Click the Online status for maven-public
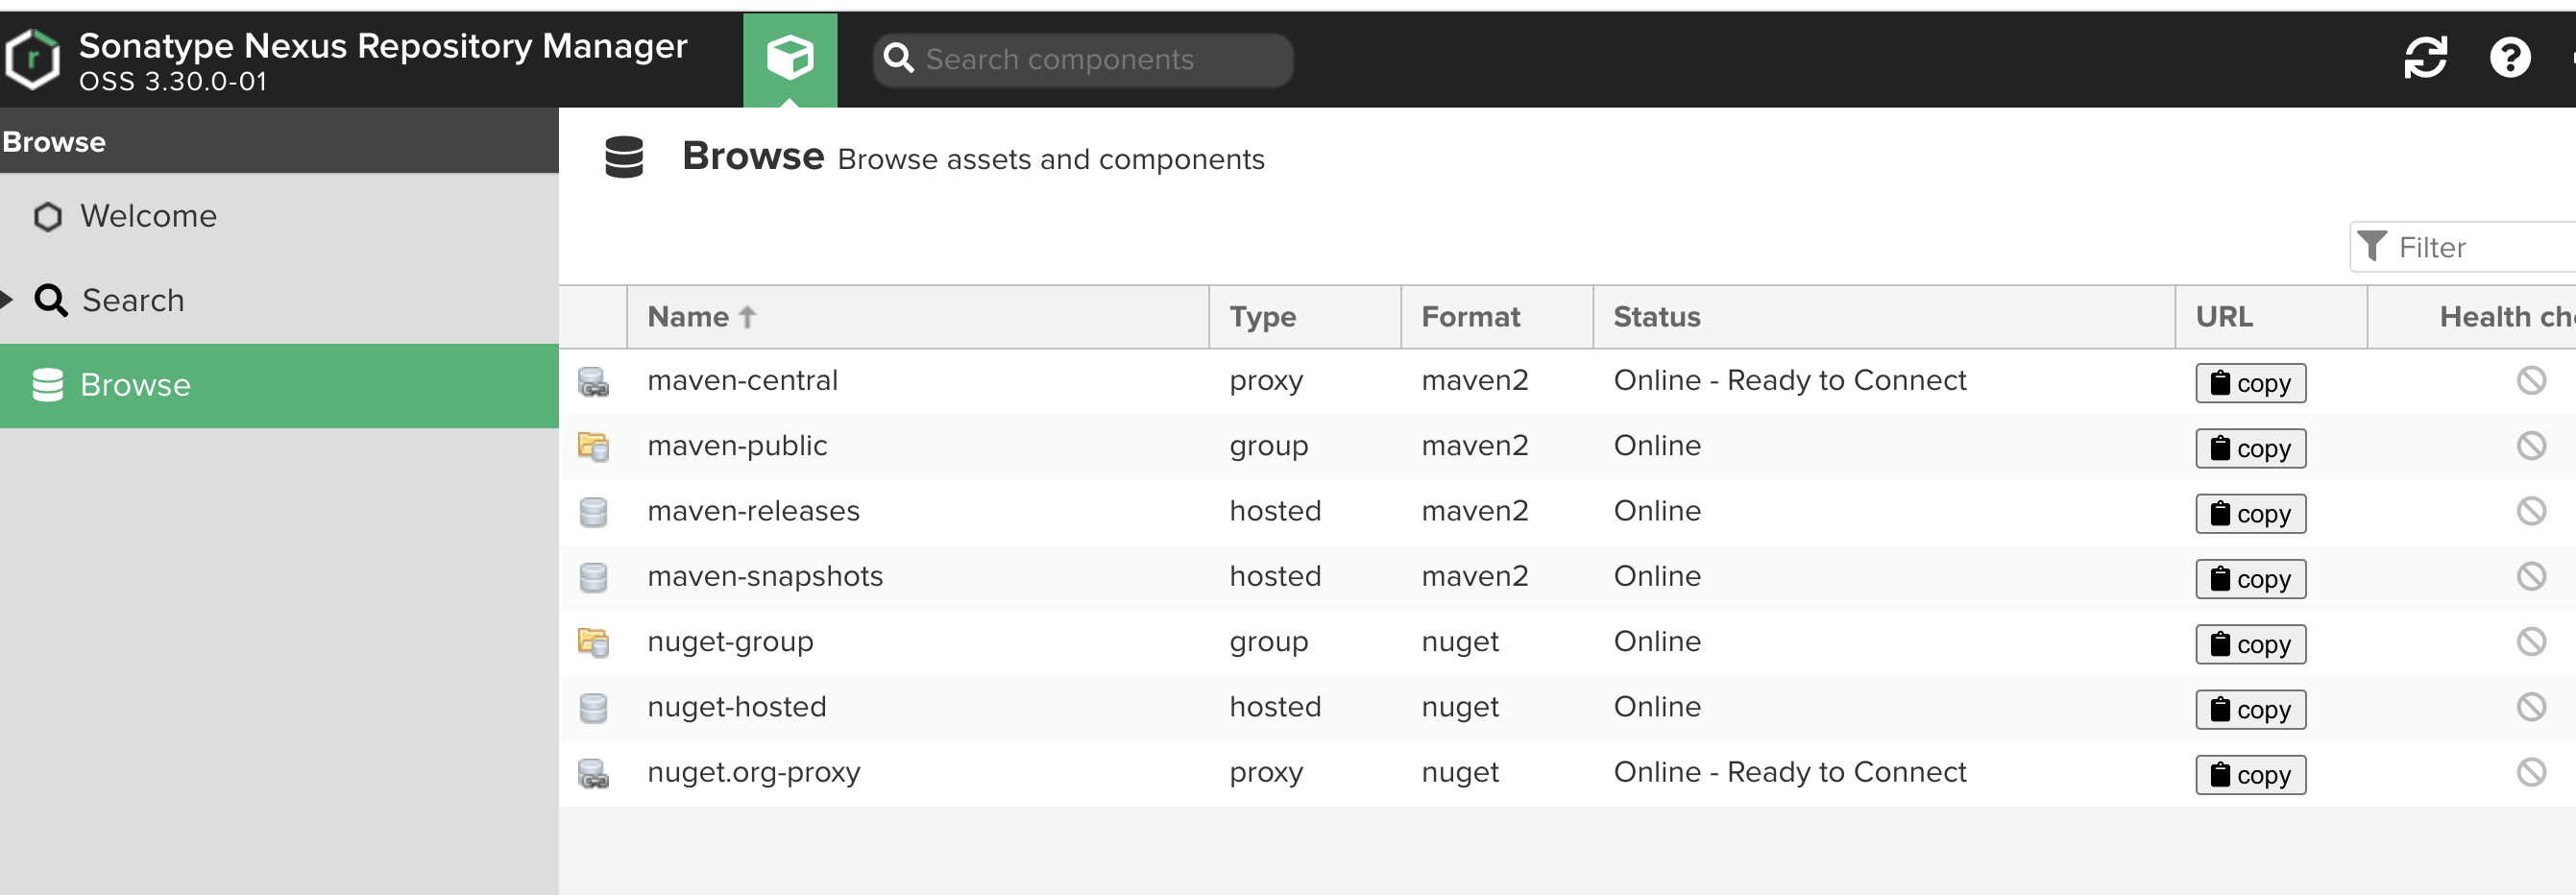Image resolution: width=2576 pixels, height=895 pixels. 1657,445
